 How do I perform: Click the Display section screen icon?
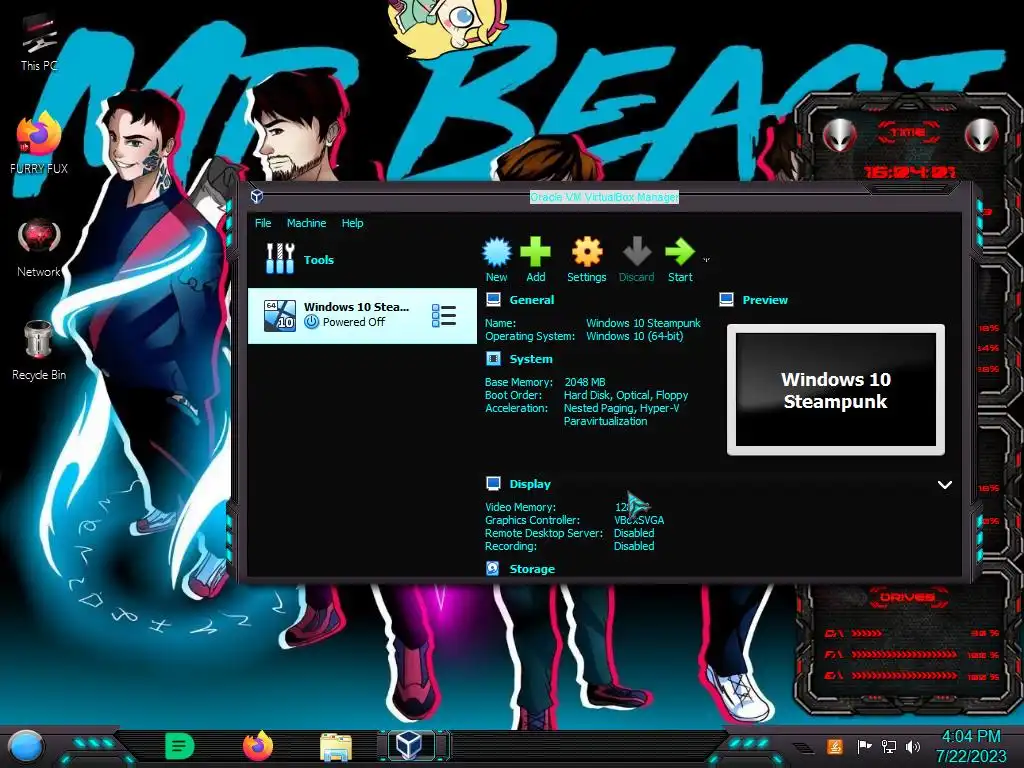pos(494,484)
